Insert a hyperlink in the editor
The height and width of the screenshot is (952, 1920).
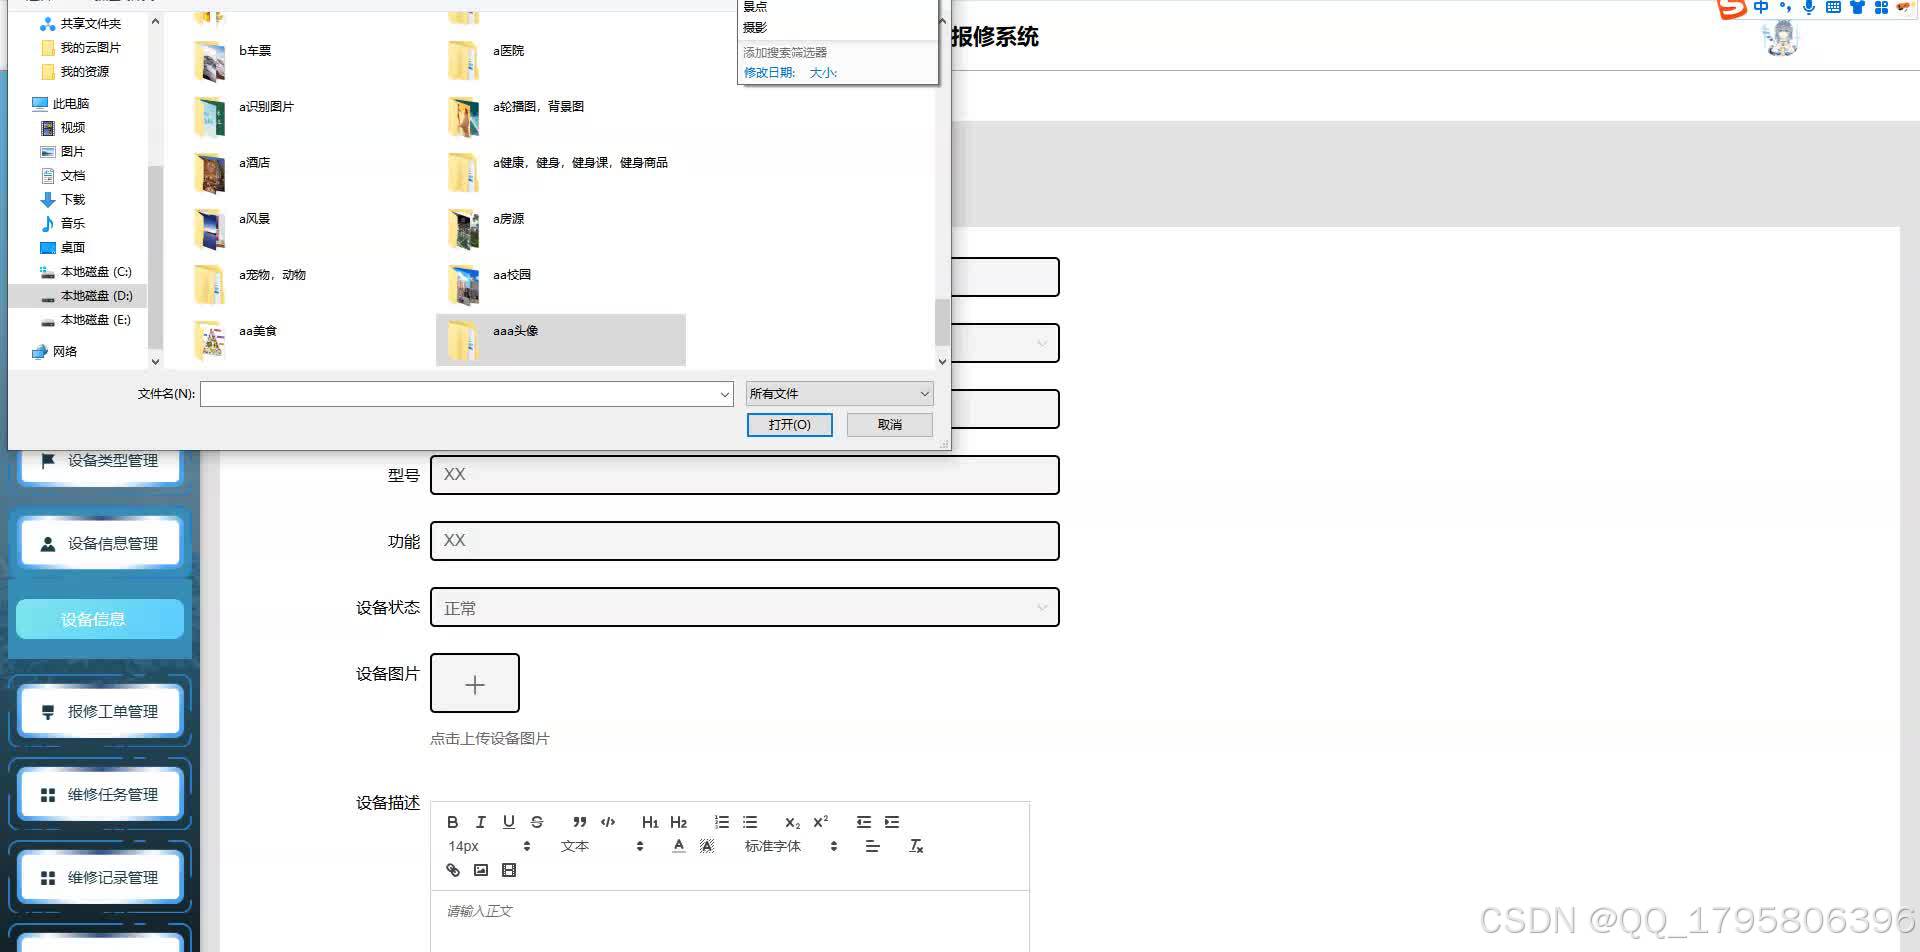(452, 870)
